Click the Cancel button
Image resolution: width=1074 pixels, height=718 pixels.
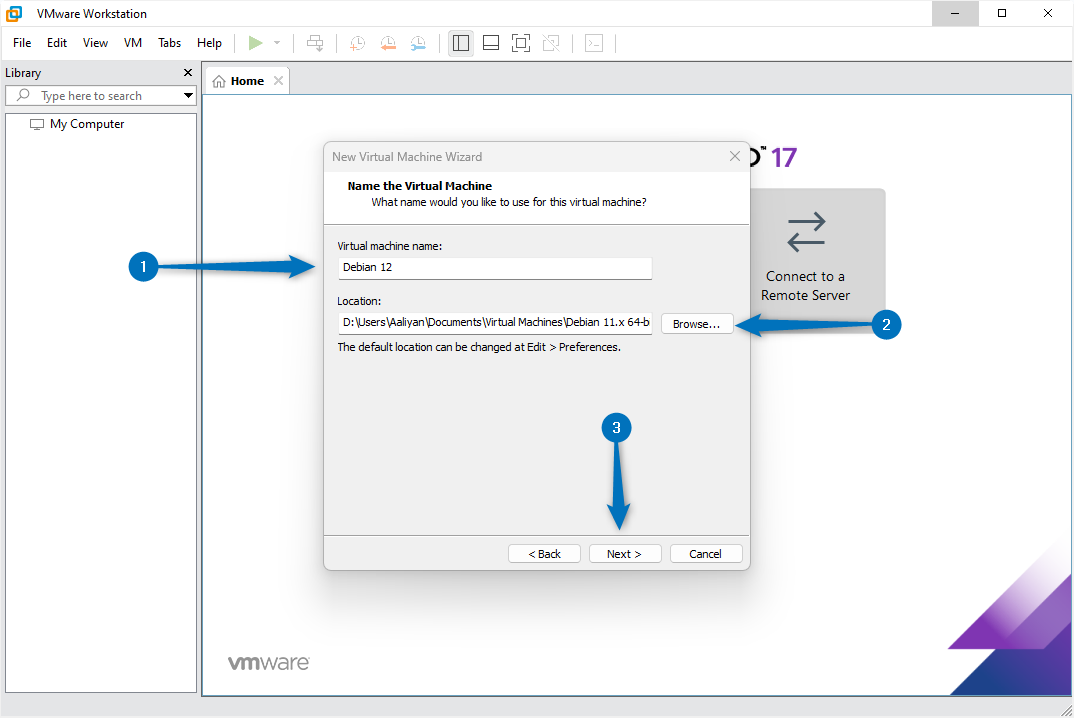[x=706, y=553]
